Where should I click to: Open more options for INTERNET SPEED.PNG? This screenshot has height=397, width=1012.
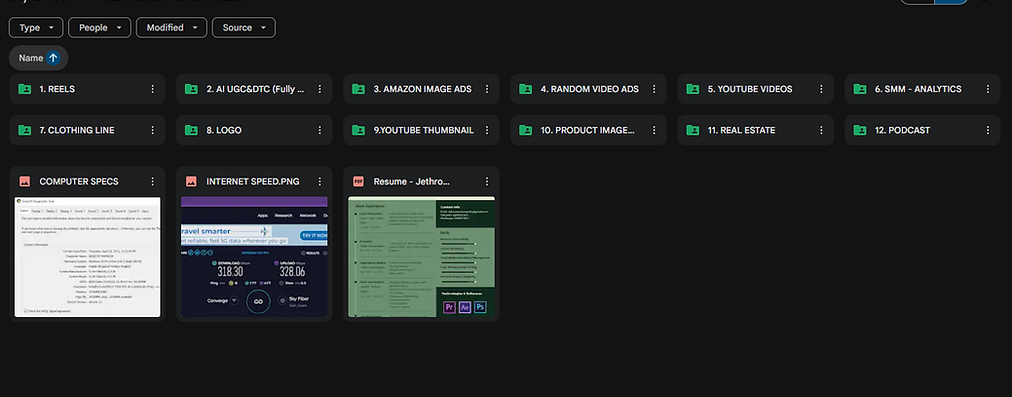pyautogui.click(x=319, y=182)
